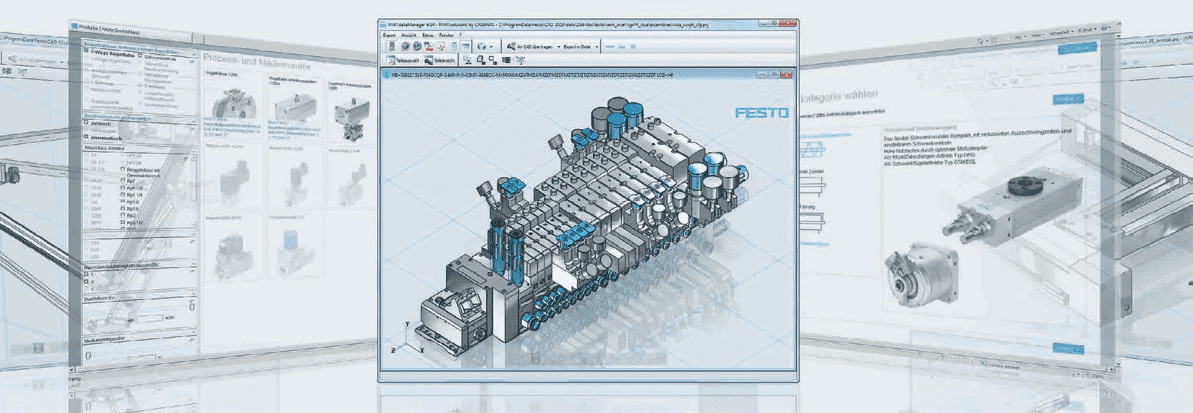Toggle the pneumatisch checkbox in left window
1193x413 pixels.
pyautogui.click(x=86, y=137)
